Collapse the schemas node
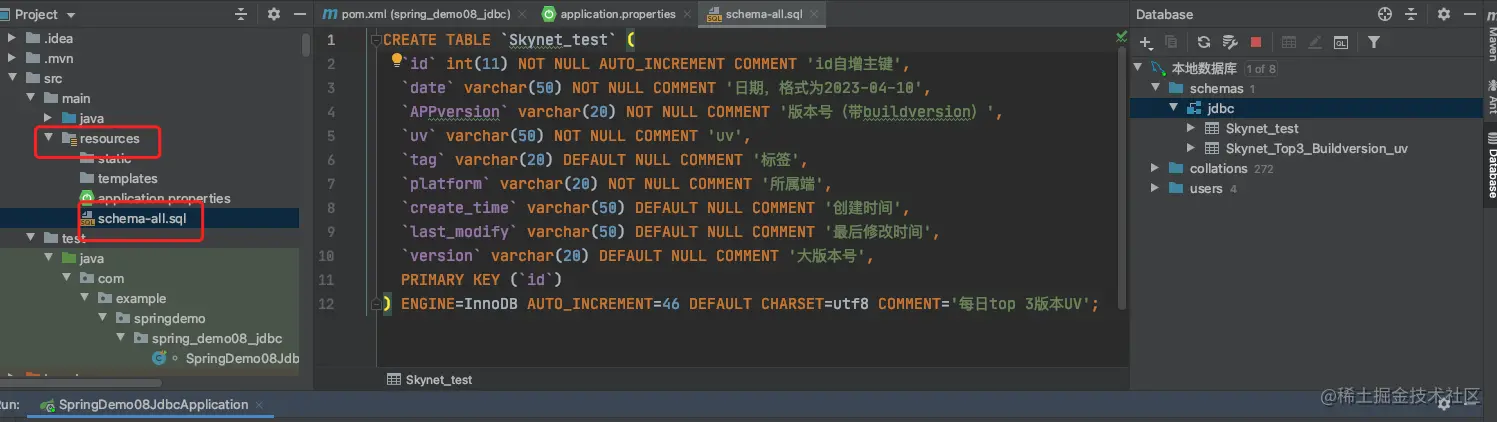Image resolution: width=1497 pixels, height=422 pixels. pos(1156,89)
